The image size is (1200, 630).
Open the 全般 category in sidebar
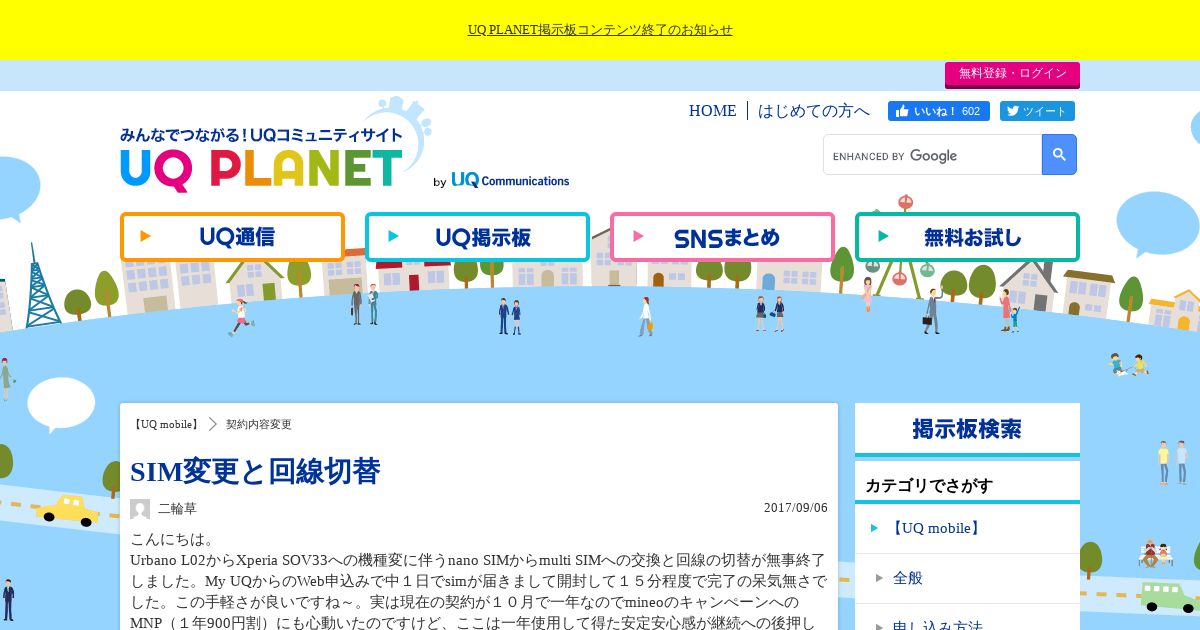coord(967,578)
